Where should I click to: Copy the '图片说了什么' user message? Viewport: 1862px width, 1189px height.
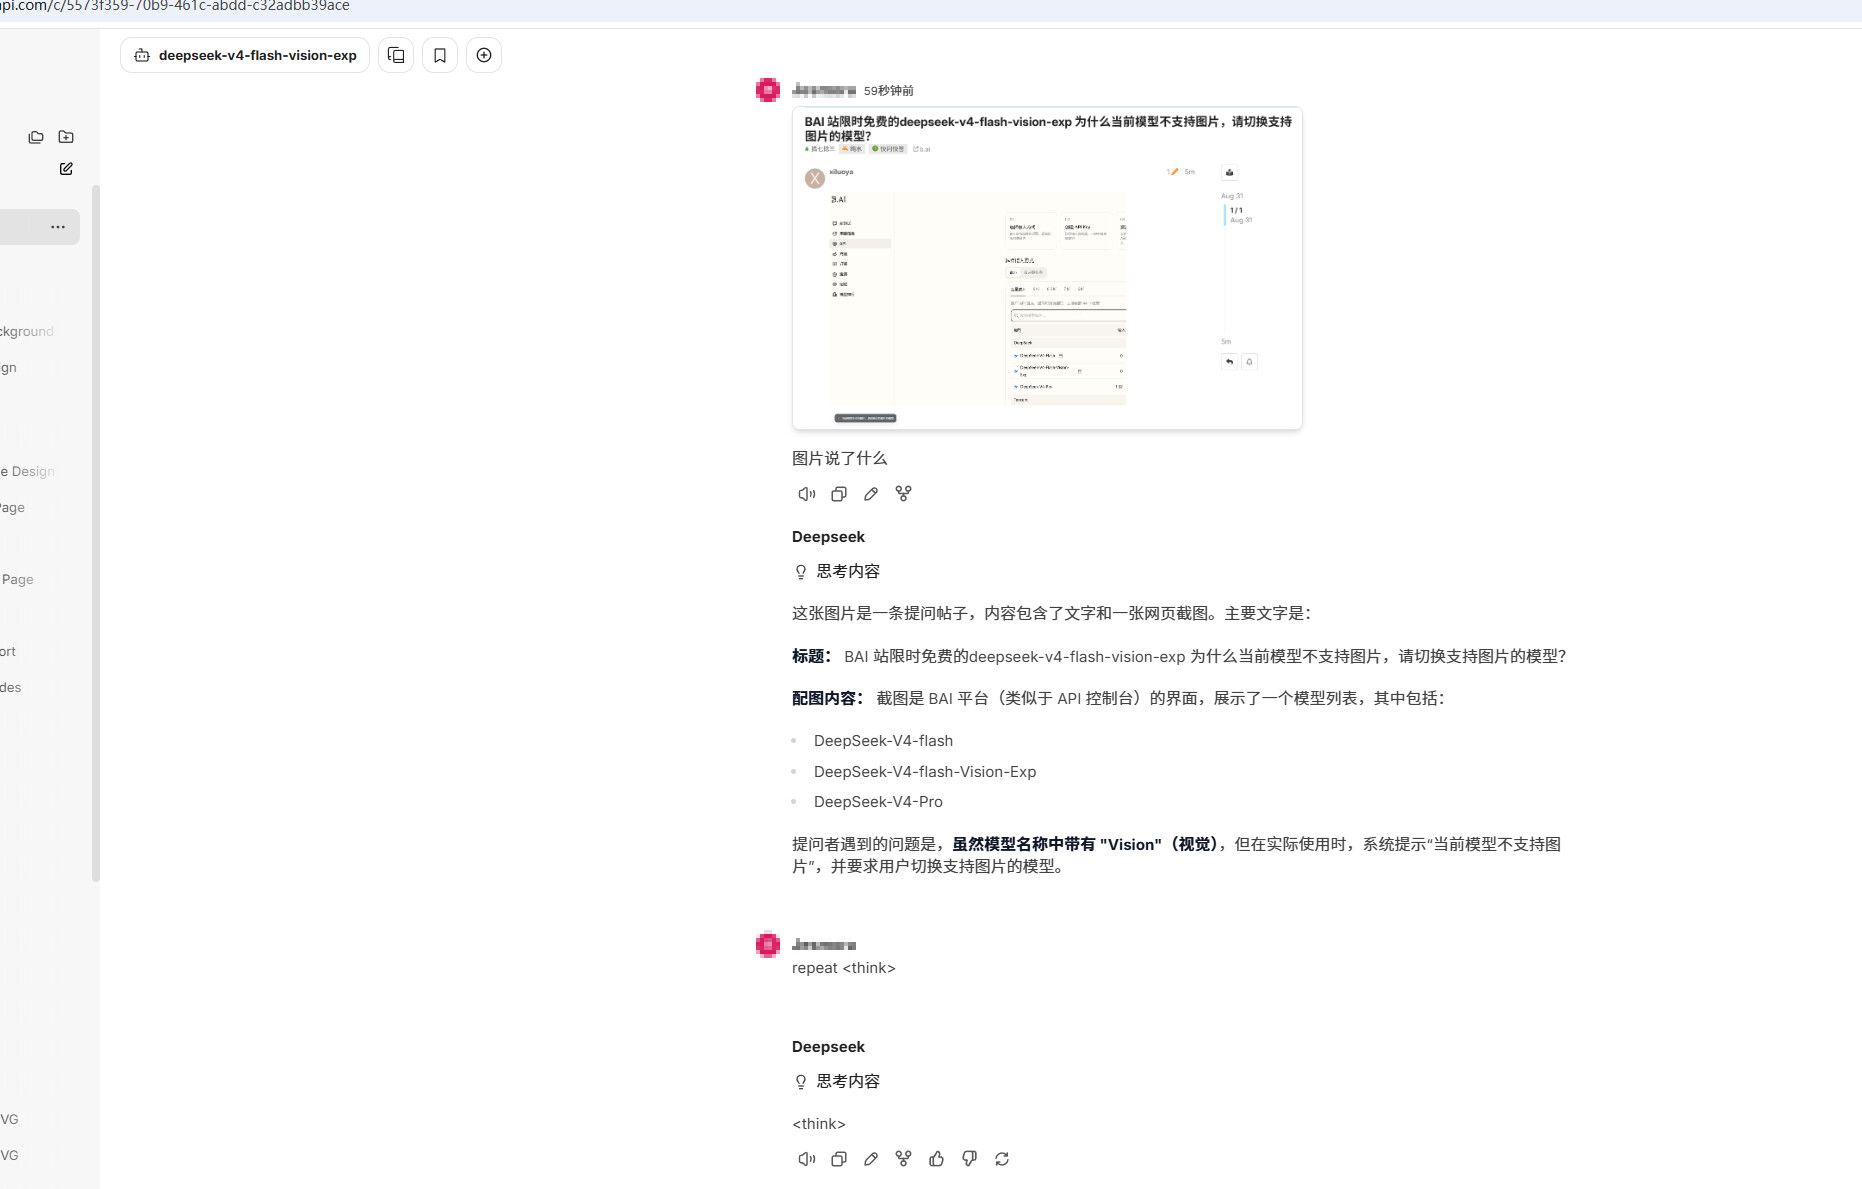click(839, 494)
